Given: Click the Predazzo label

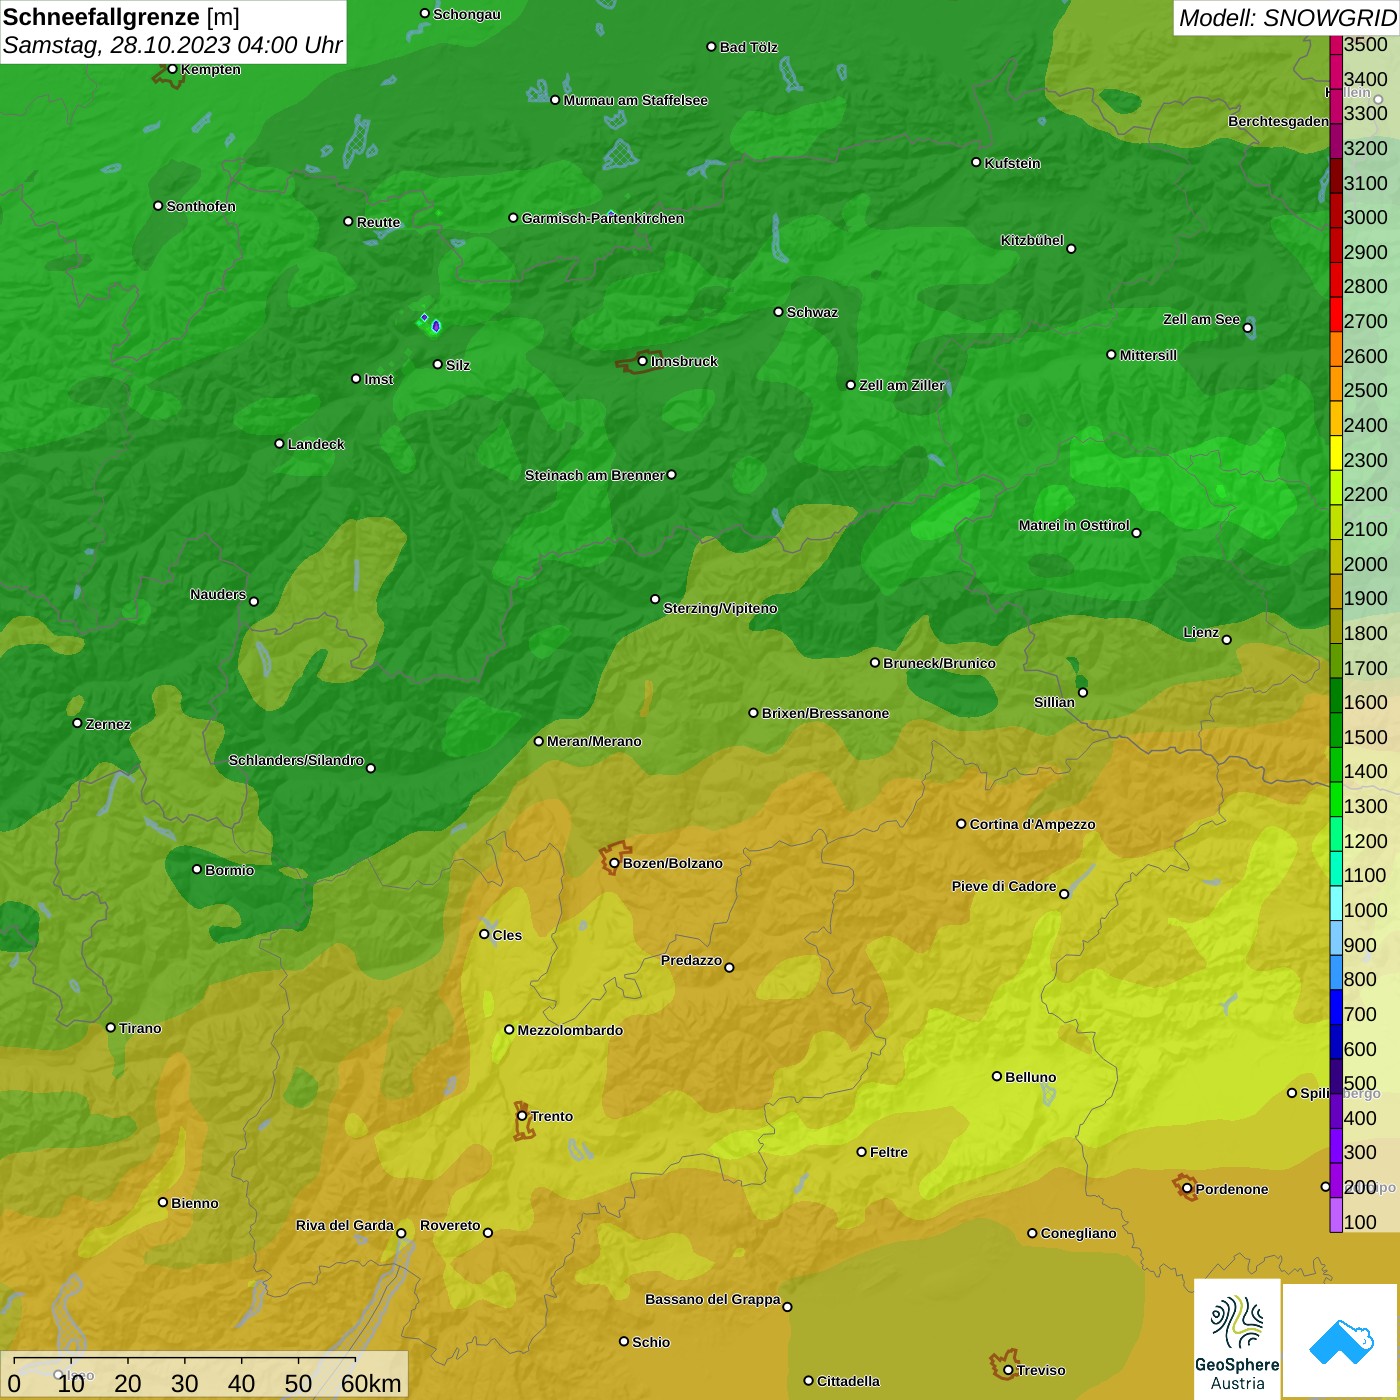Looking at the screenshot, I should click(x=691, y=960).
